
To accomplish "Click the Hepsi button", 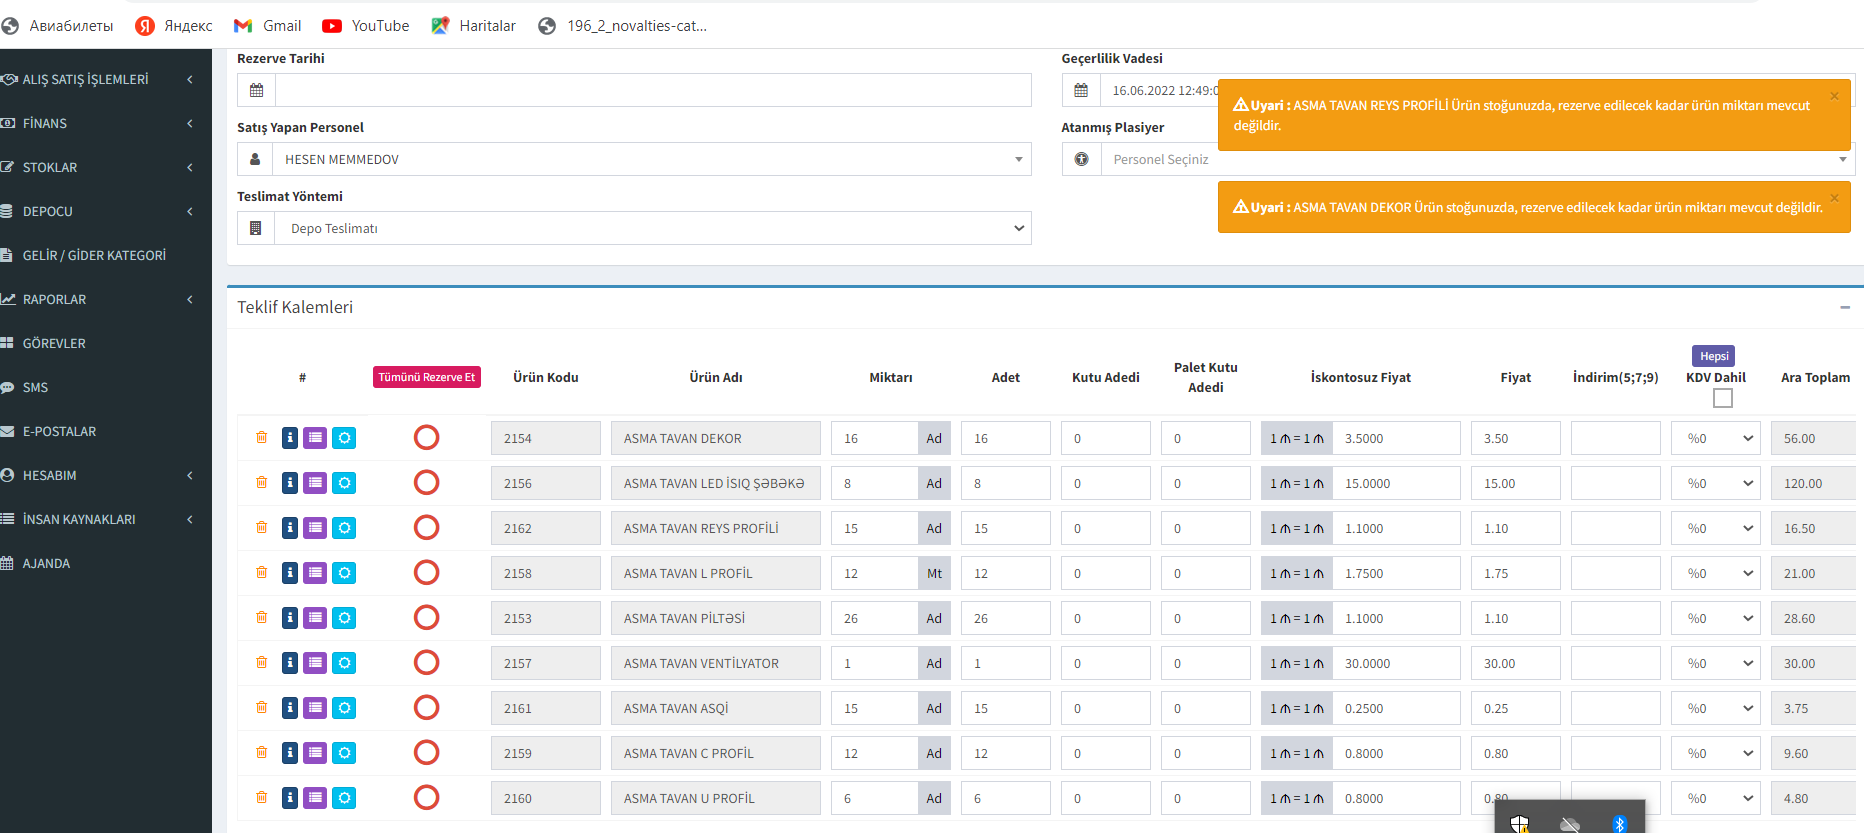I will point(1713,356).
